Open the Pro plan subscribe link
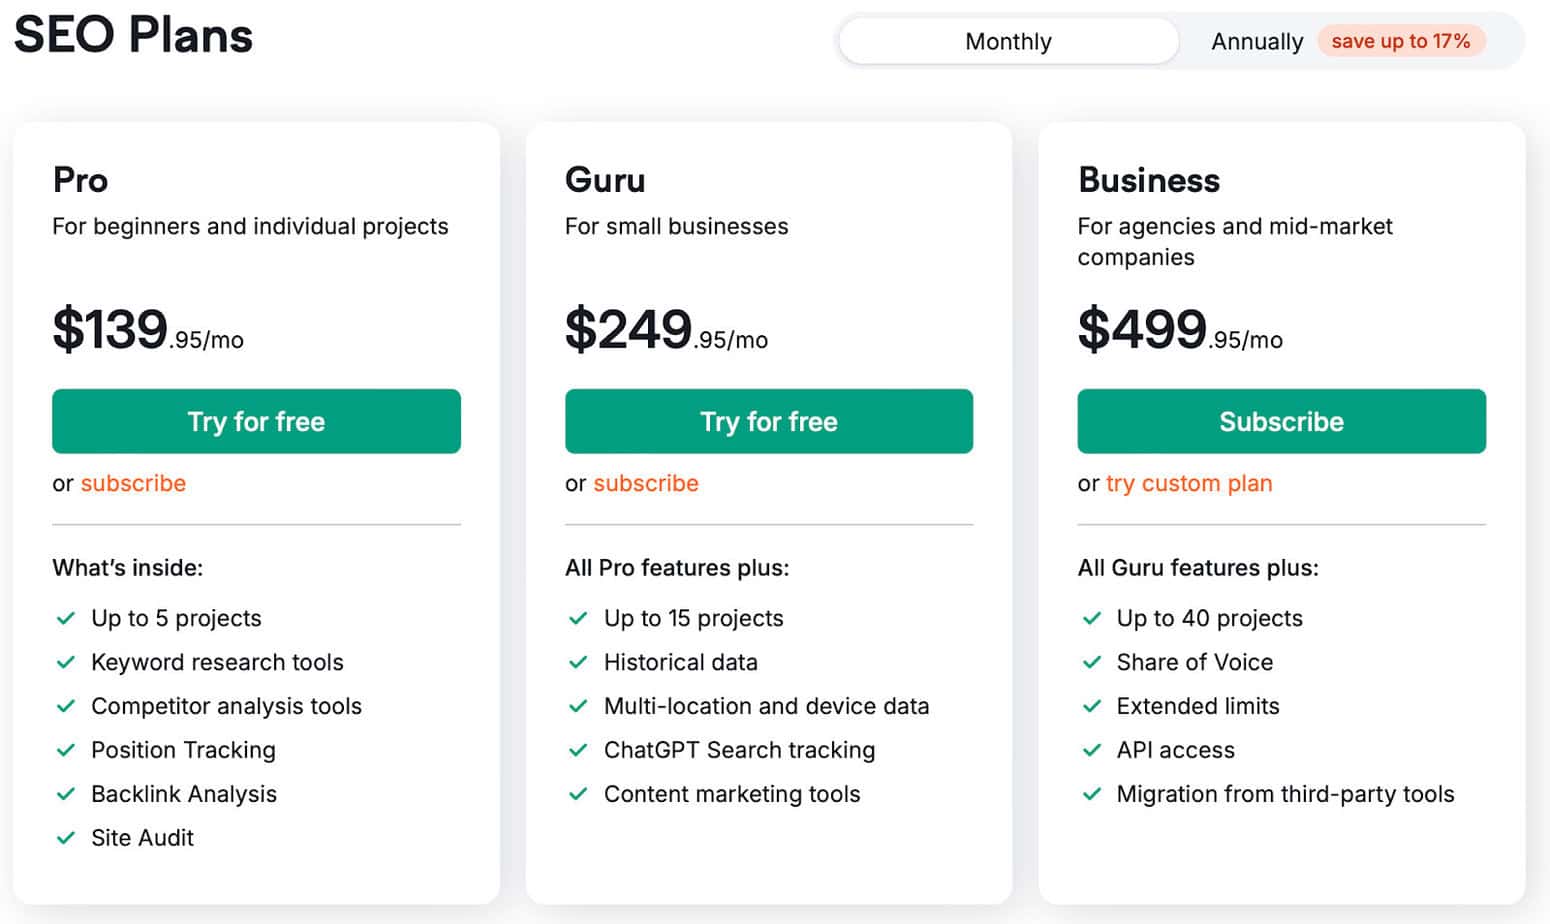The image size is (1550, 924). (x=133, y=483)
